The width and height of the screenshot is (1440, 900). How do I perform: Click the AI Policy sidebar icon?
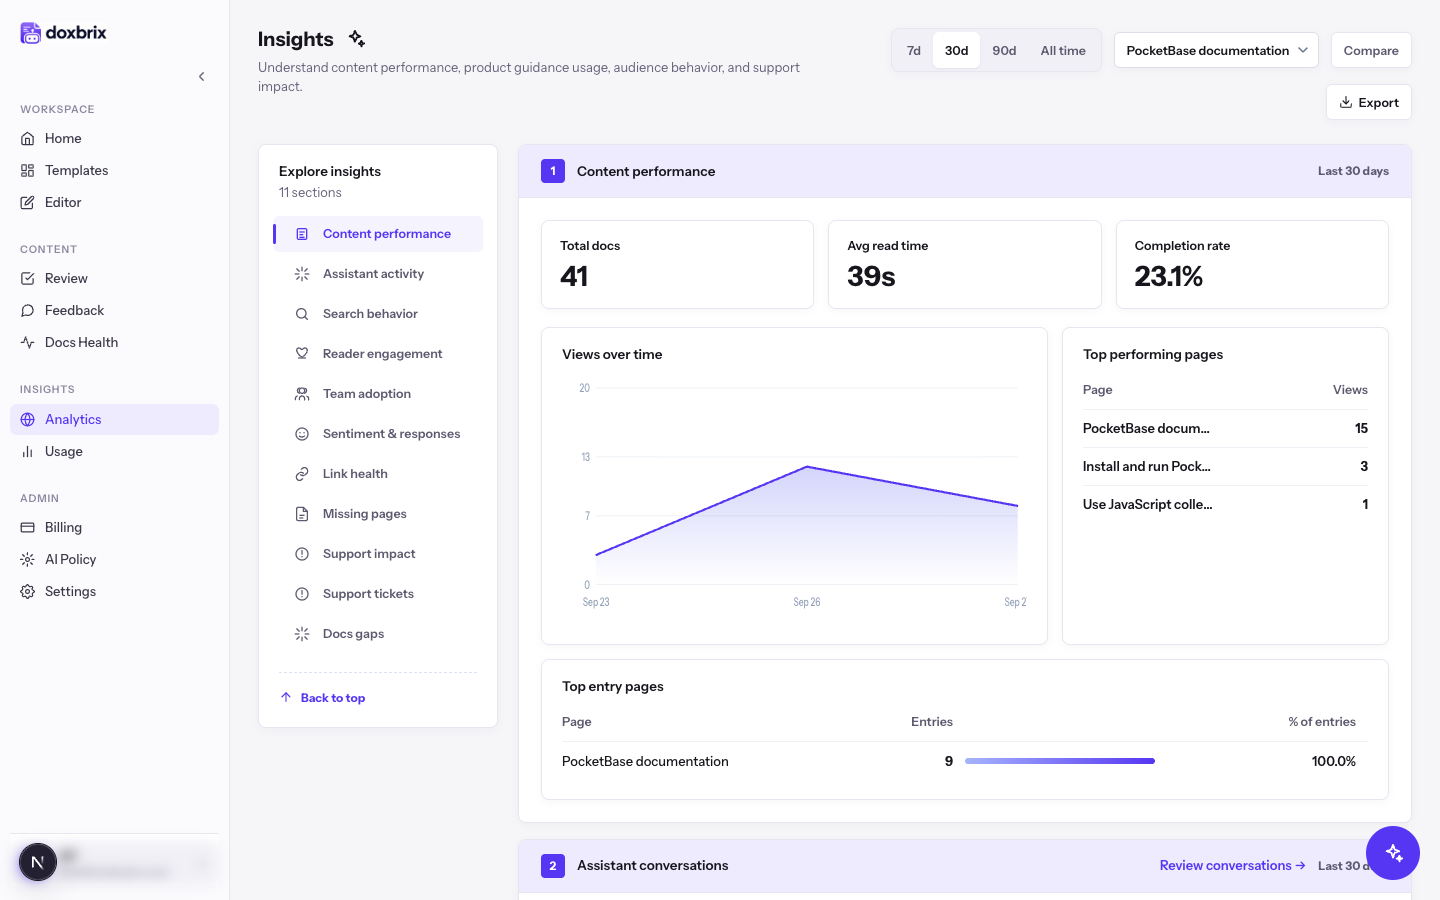coord(28,559)
